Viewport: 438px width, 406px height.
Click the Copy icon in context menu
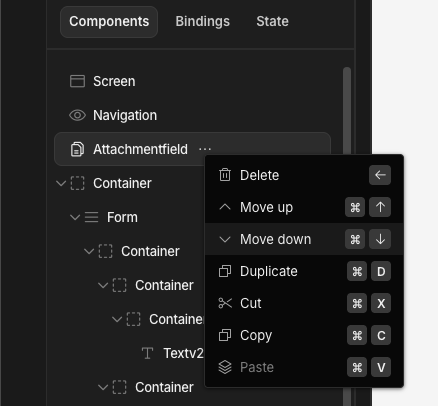pyautogui.click(x=225, y=335)
